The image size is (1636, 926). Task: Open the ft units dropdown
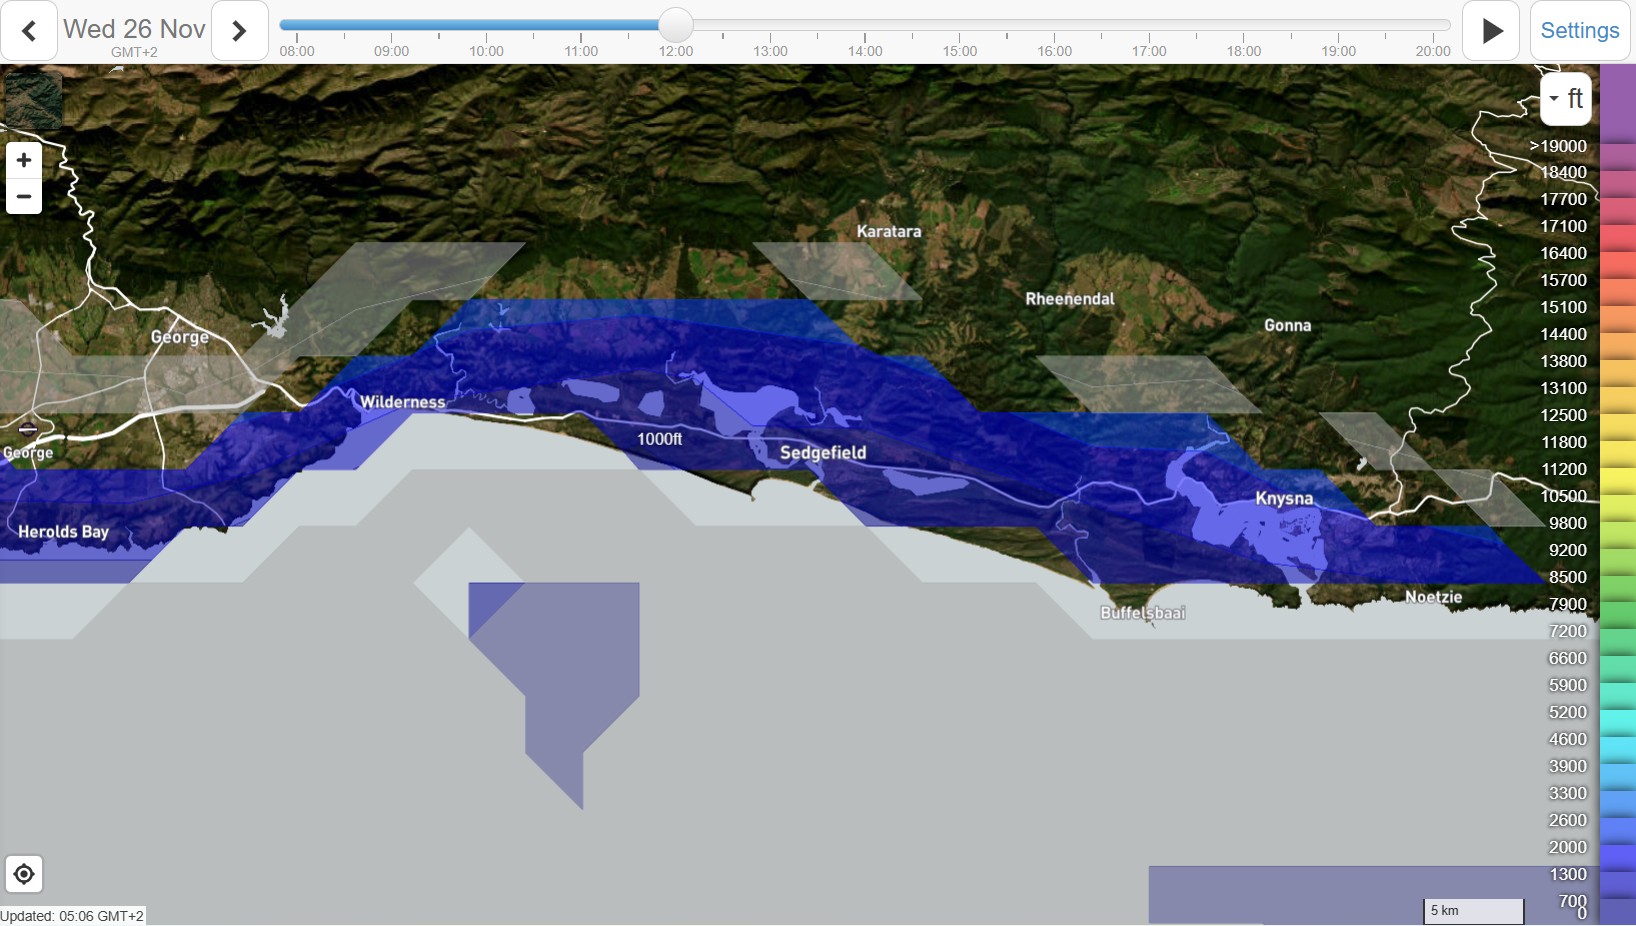tap(1566, 99)
